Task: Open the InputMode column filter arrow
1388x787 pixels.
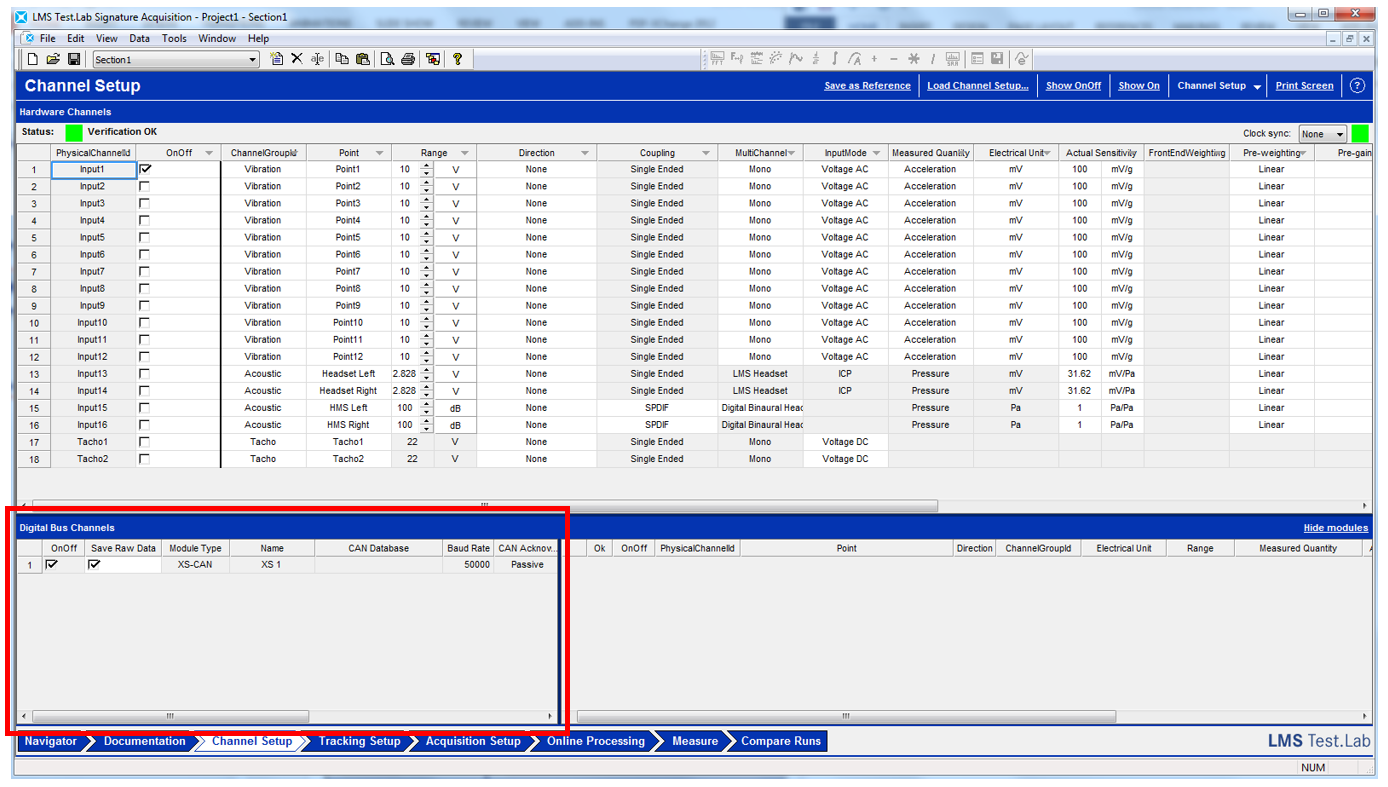Action: click(877, 153)
